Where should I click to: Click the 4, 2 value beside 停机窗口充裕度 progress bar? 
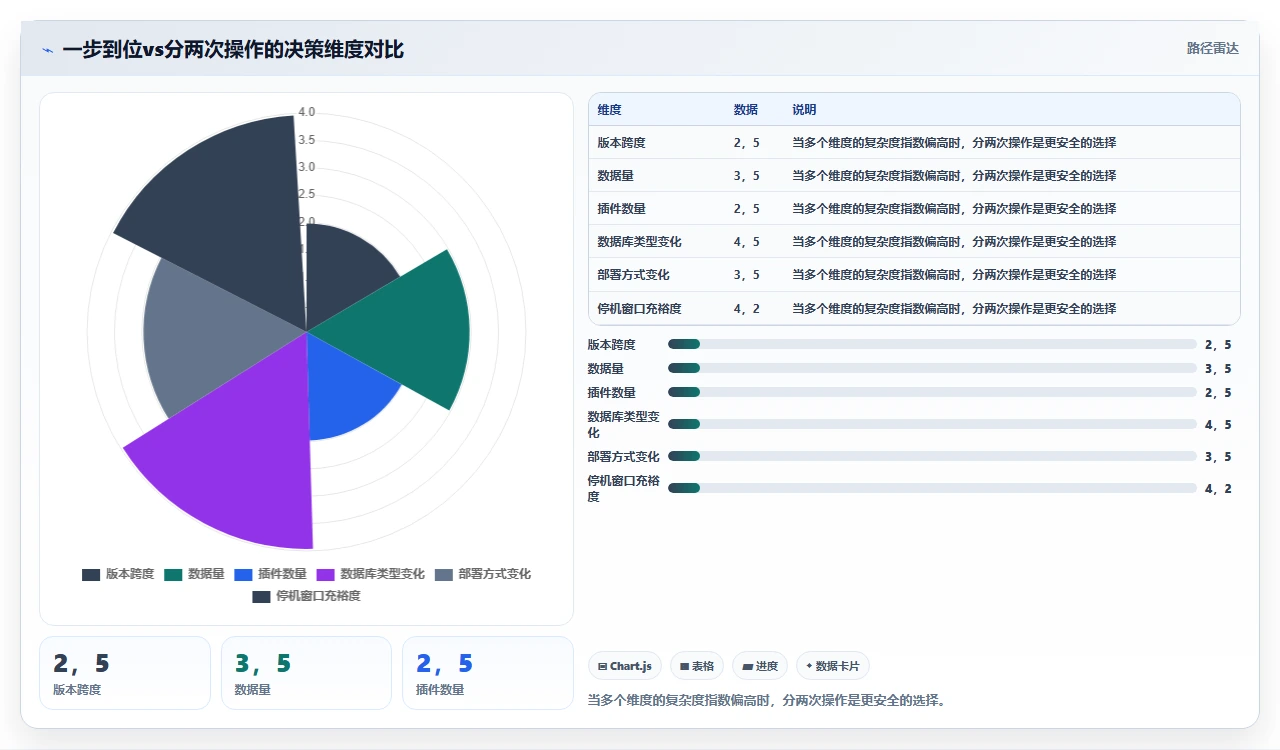[1218, 489]
